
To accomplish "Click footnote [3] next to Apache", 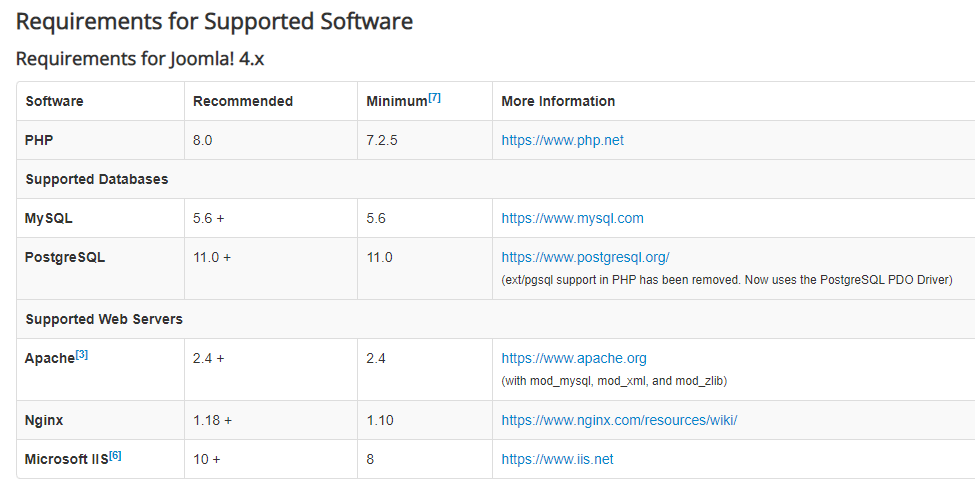I will (81, 355).
